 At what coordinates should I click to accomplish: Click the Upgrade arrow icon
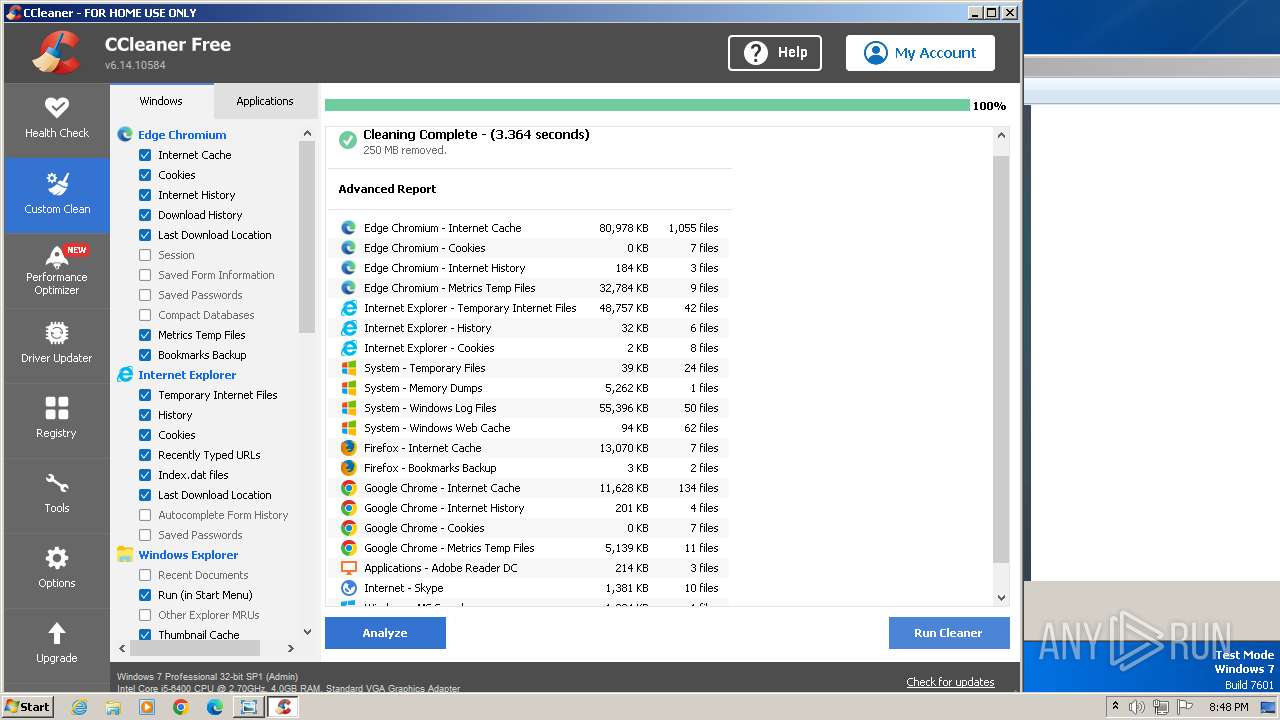pos(57,633)
